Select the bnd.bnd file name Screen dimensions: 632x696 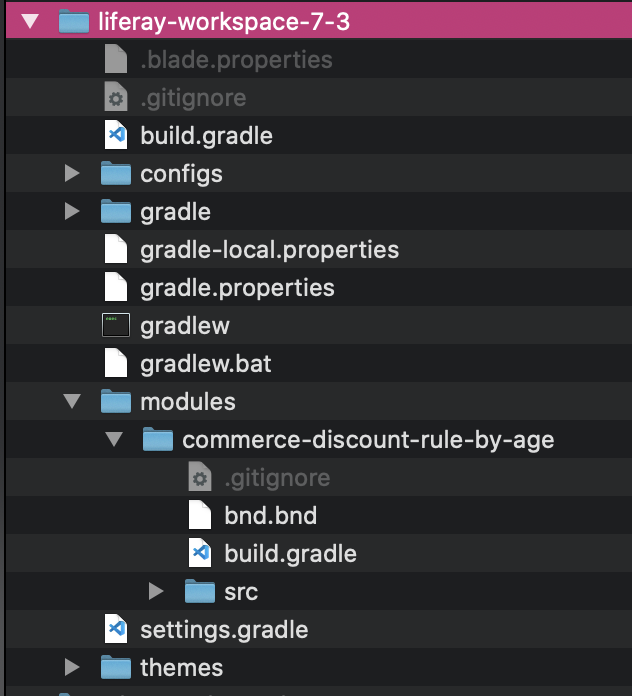point(271,516)
